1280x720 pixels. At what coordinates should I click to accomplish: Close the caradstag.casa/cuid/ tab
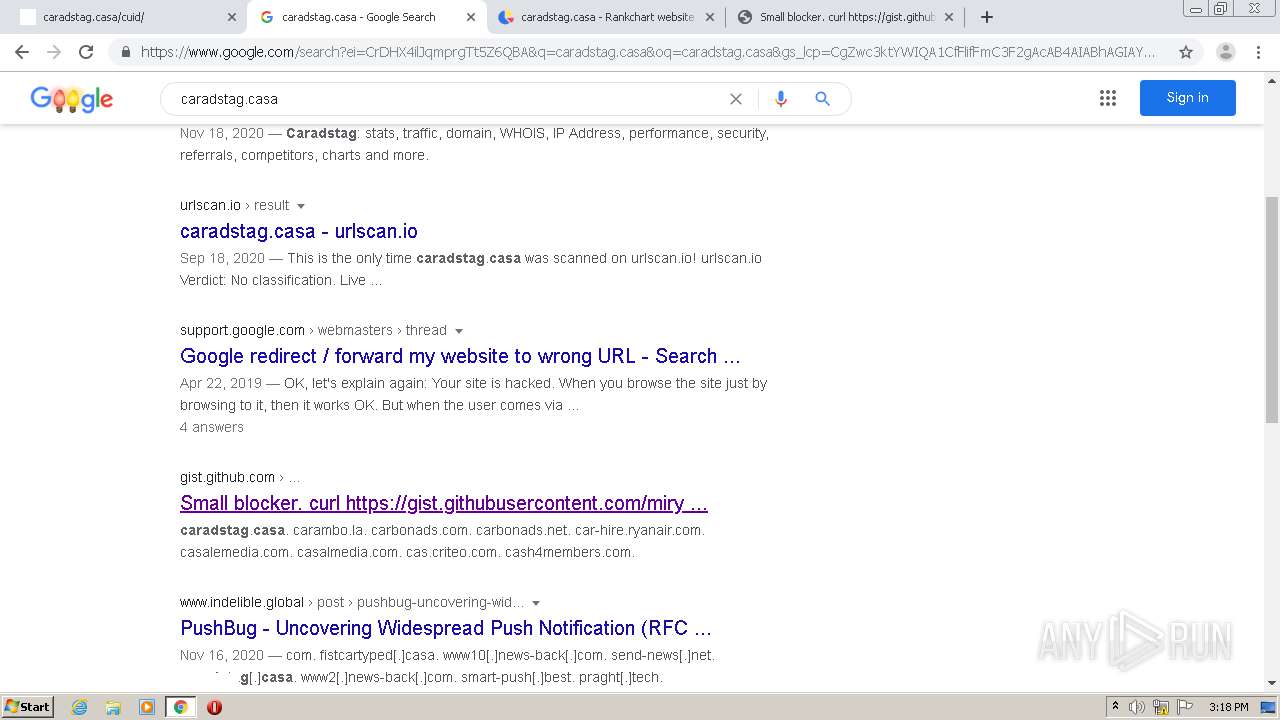coord(232,17)
